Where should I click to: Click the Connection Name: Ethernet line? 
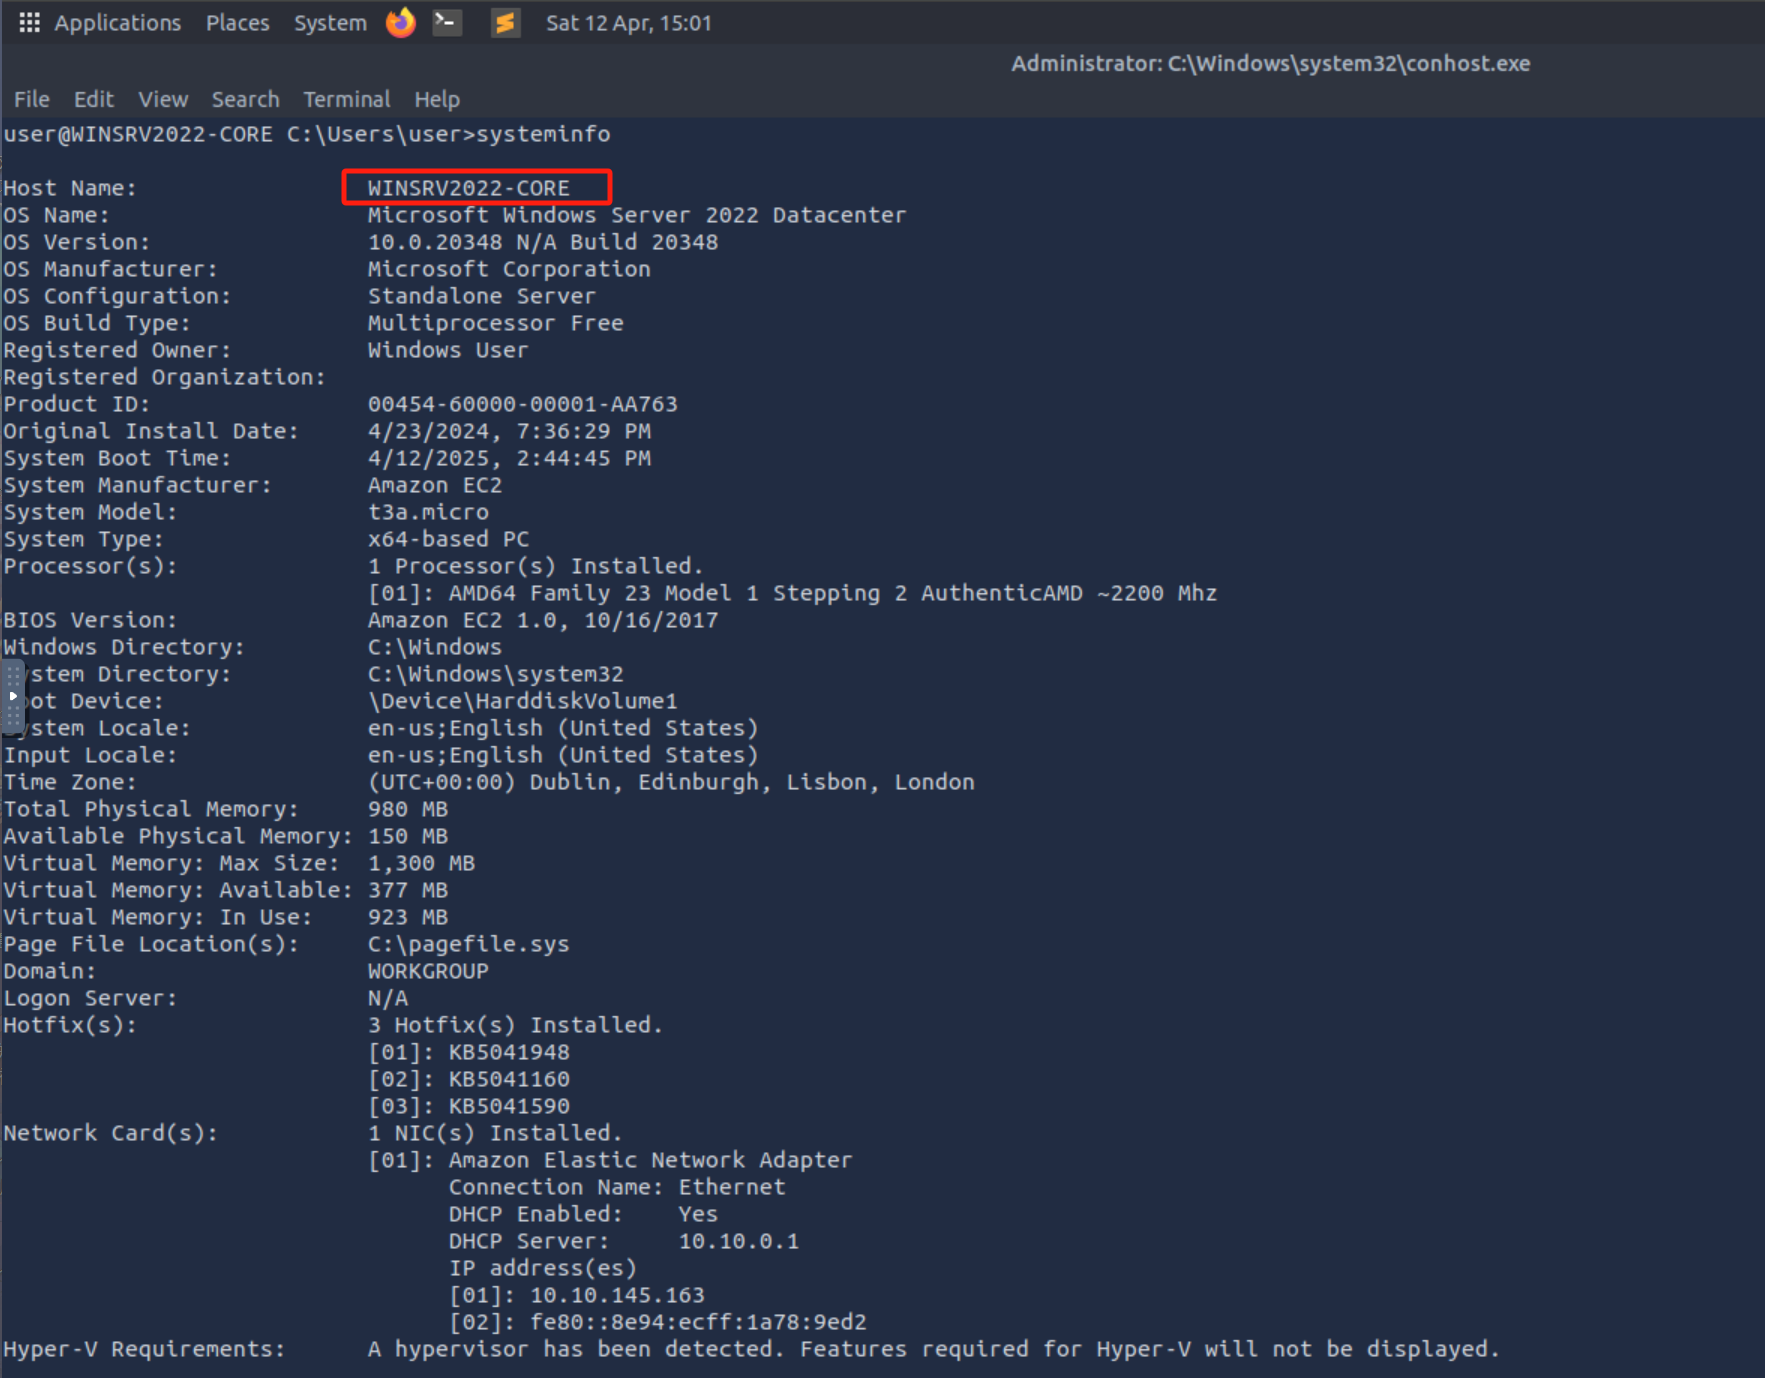point(617,1187)
